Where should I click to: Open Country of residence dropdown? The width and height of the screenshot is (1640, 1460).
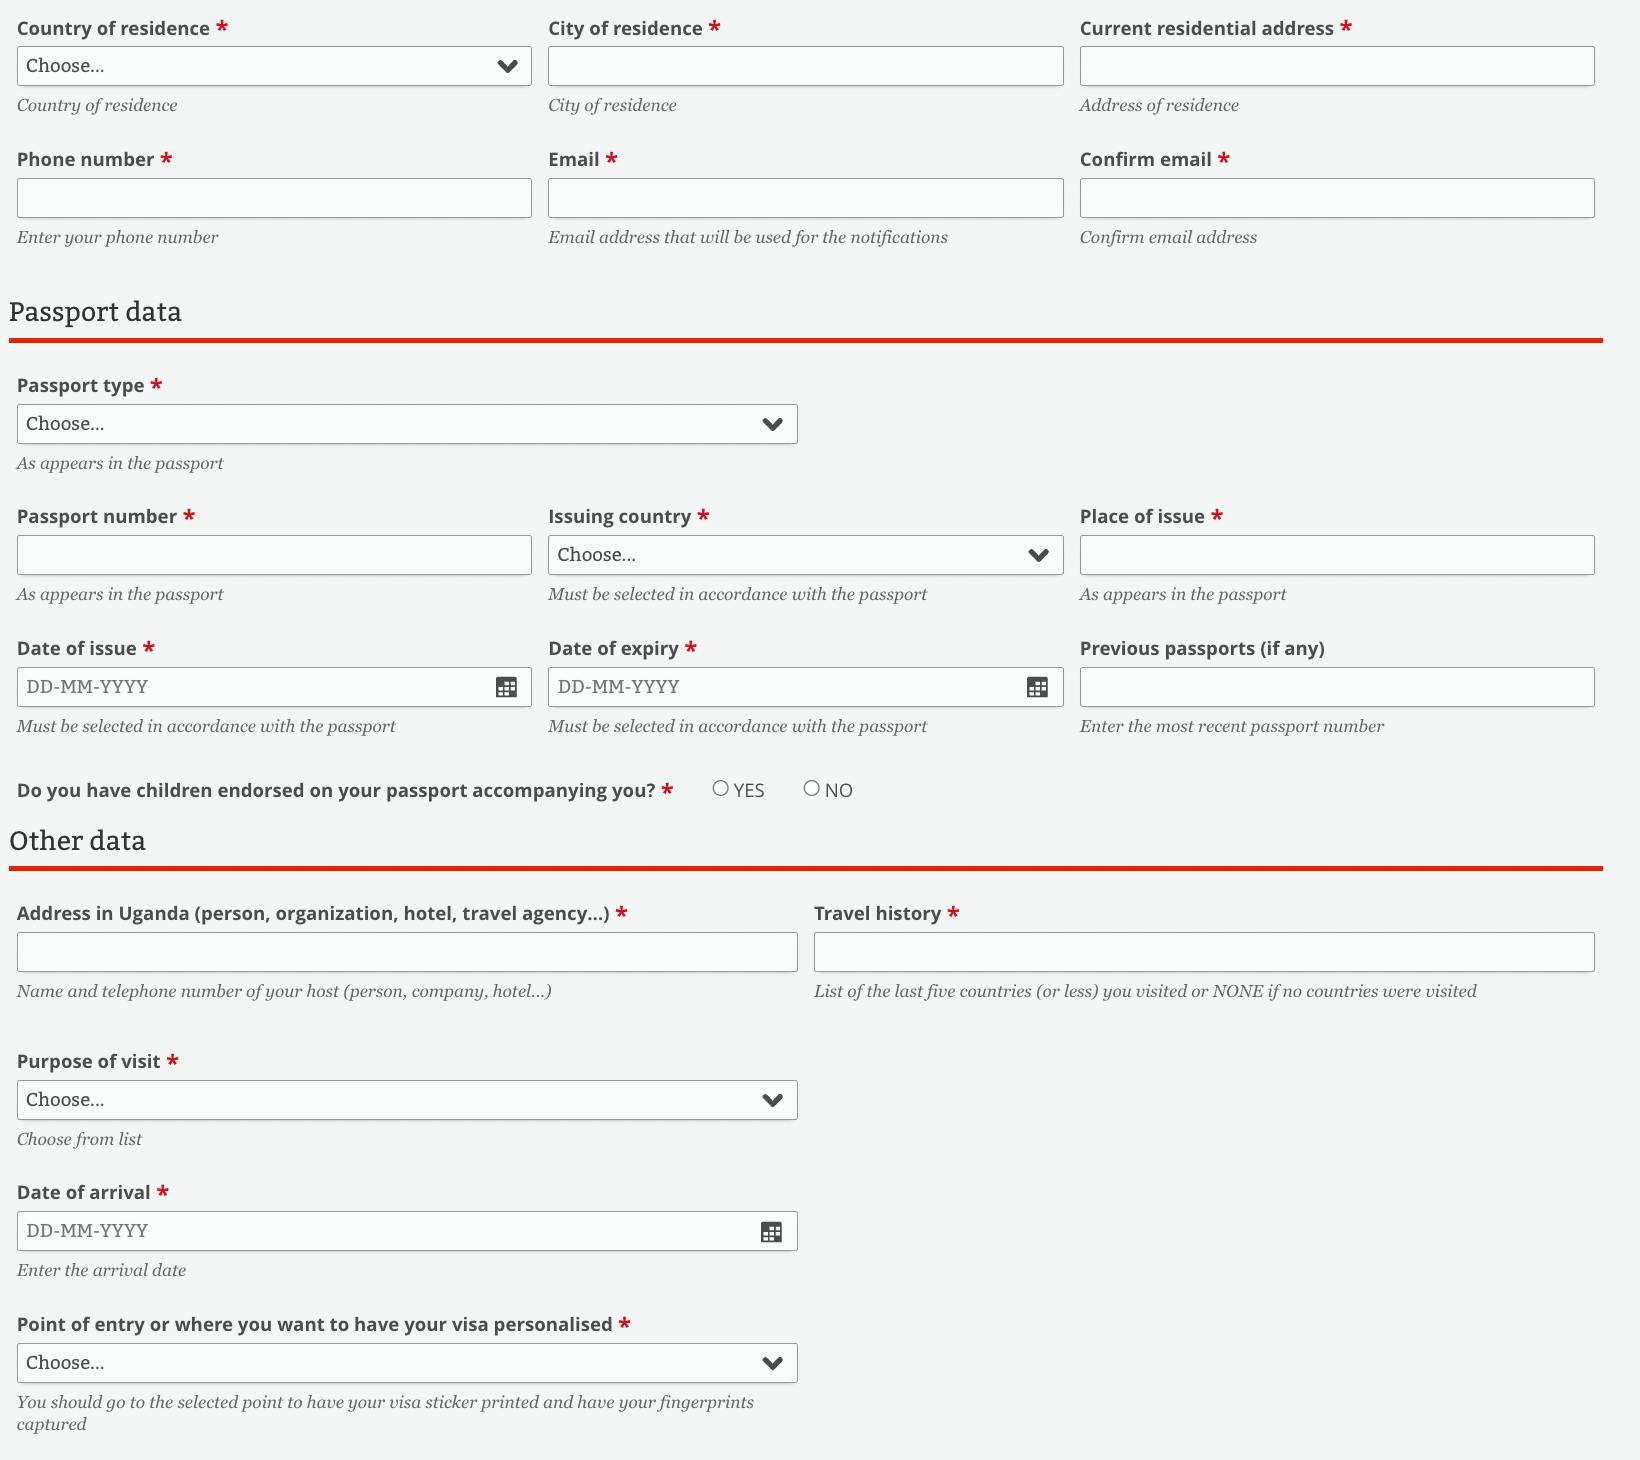[274, 66]
